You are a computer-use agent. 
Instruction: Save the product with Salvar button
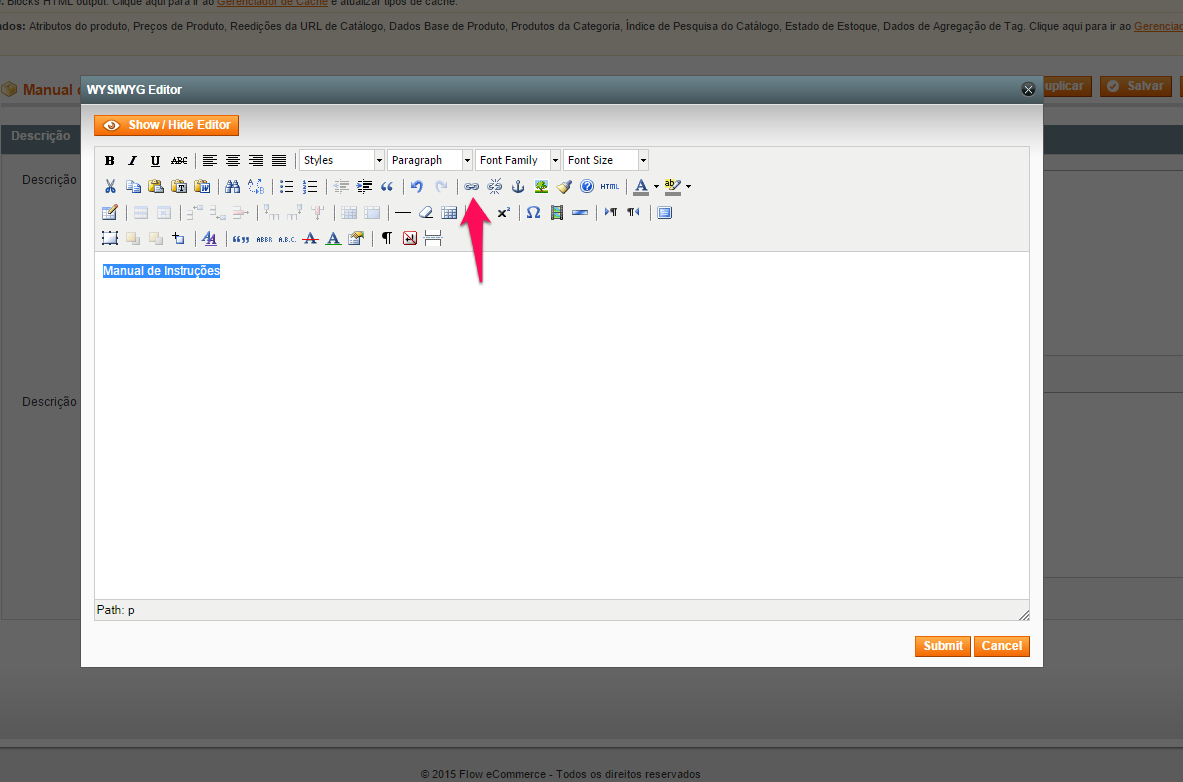[1136, 86]
